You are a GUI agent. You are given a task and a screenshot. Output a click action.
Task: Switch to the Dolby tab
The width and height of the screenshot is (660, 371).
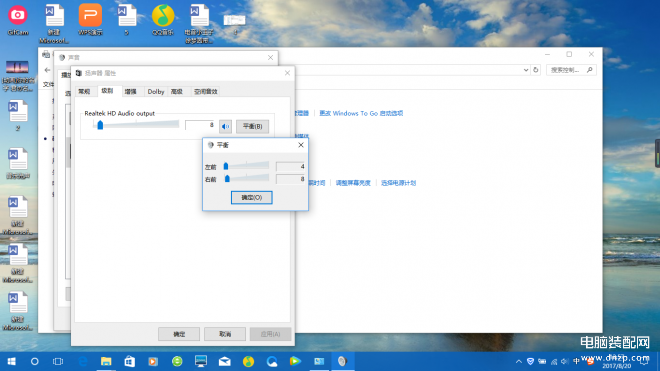click(x=156, y=91)
